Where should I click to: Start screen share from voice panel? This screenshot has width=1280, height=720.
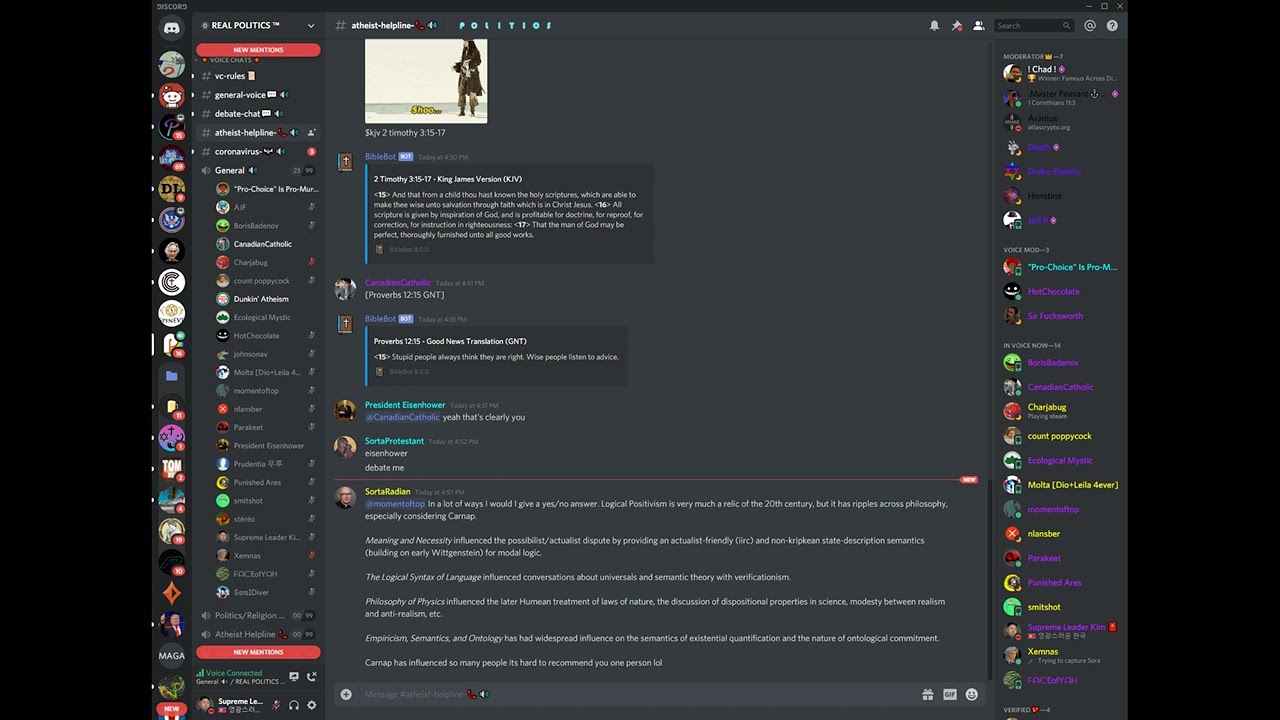294,677
